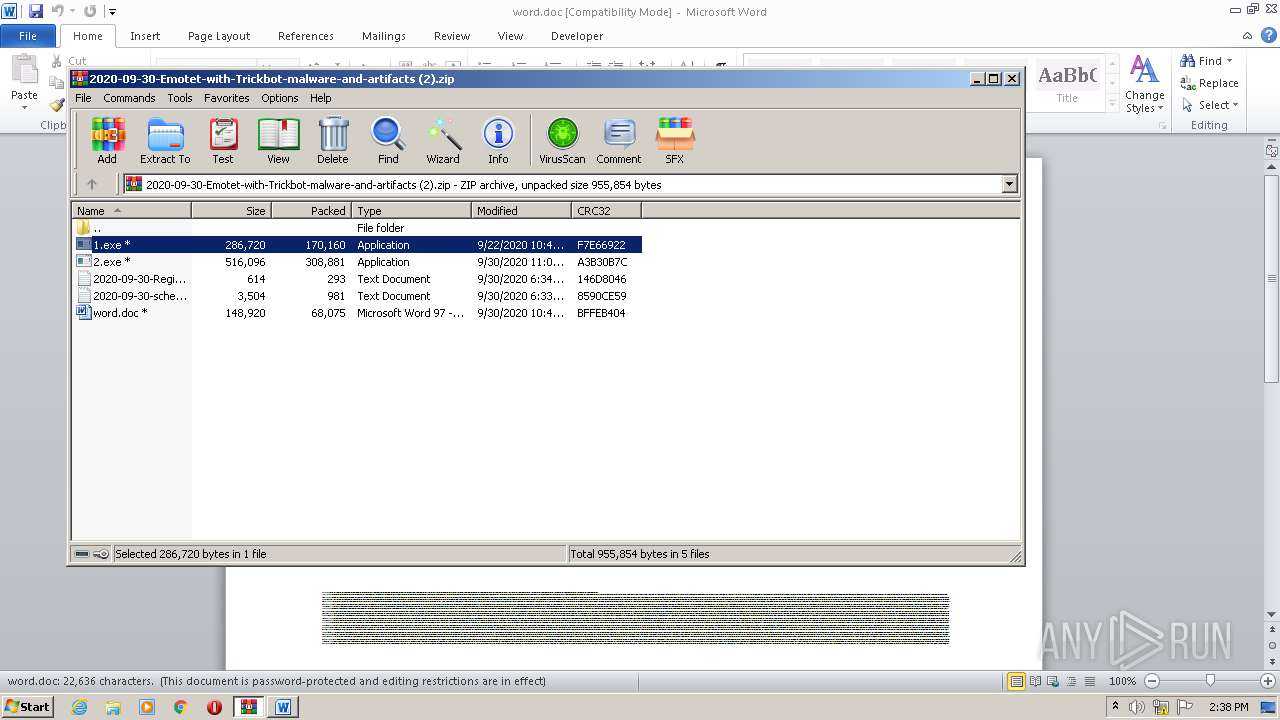Select the parent folder '..' entry
Screen dimensions: 1280x720
(x=357, y=228)
